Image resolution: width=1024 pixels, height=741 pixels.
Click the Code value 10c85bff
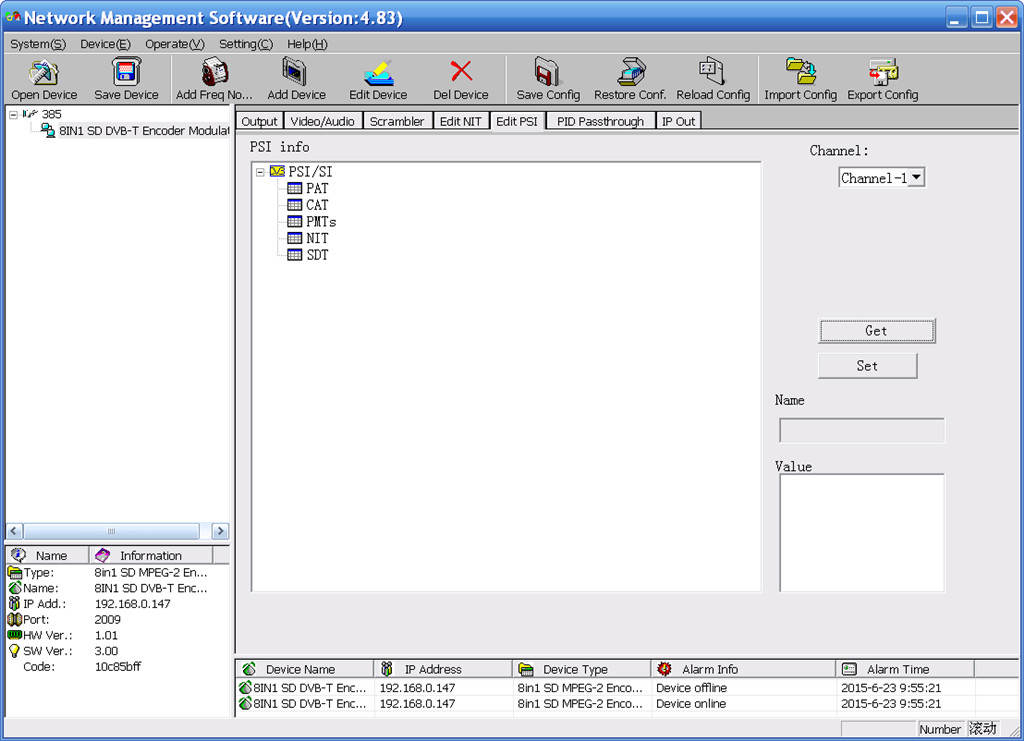click(118, 667)
